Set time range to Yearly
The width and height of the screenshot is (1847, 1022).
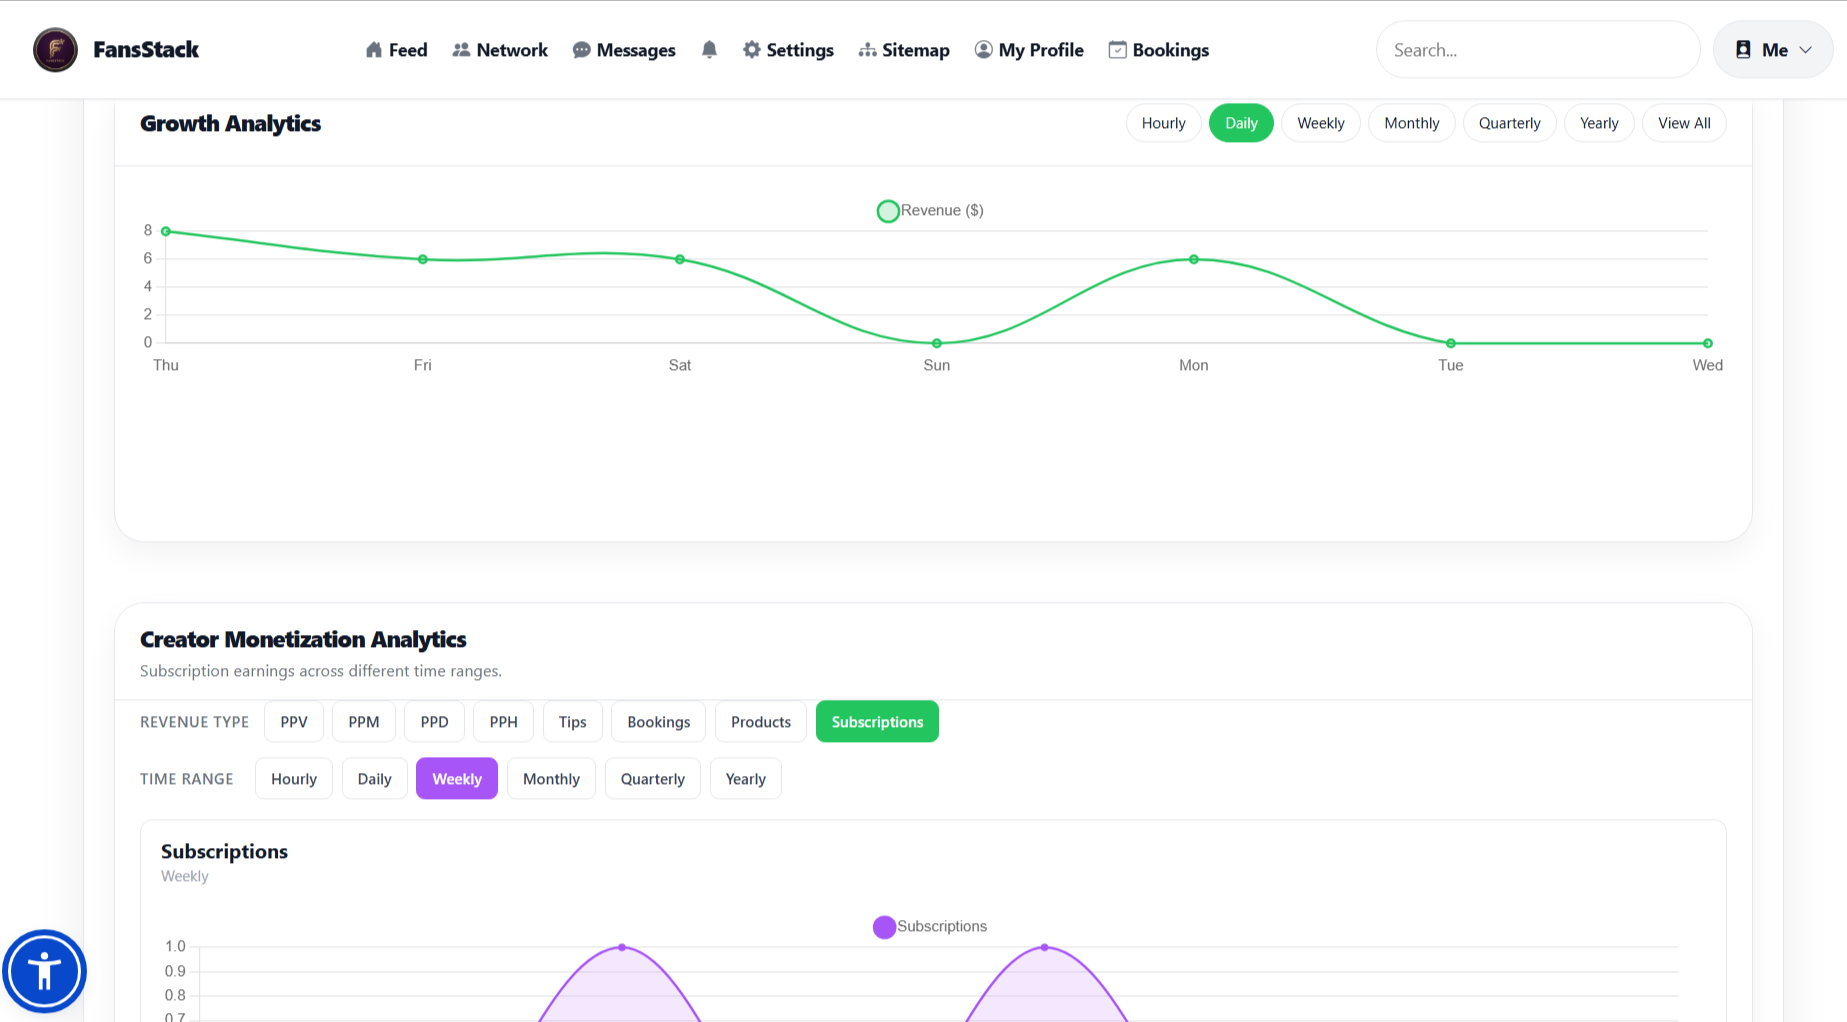coord(746,779)
